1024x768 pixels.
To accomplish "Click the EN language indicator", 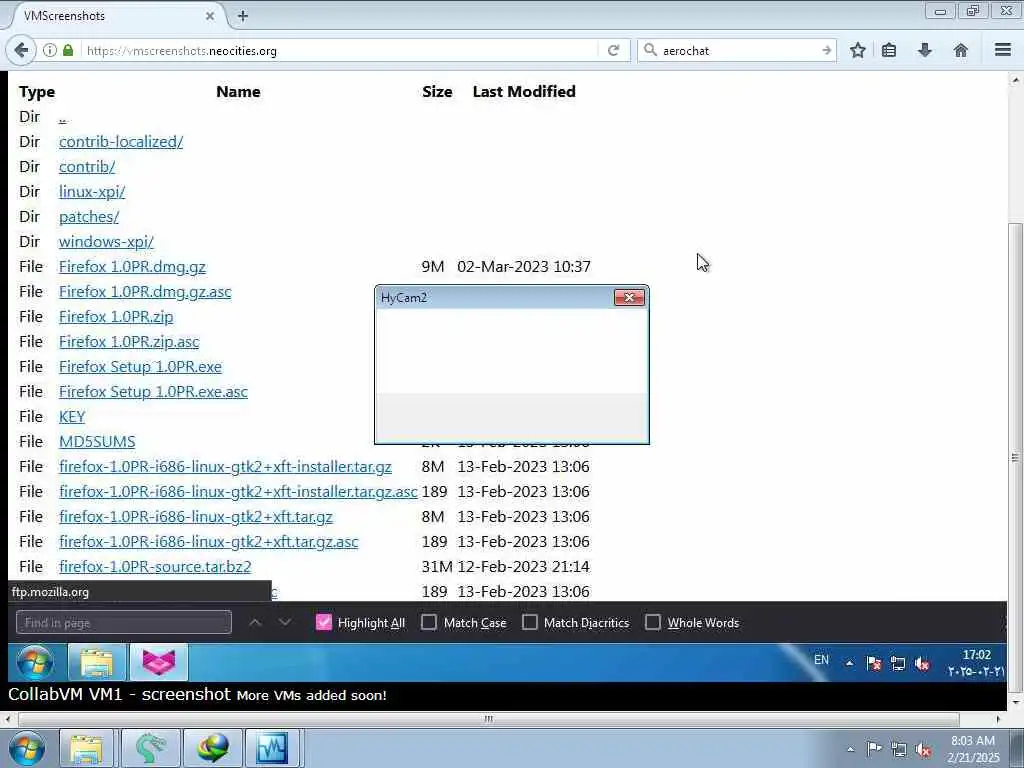I will pyautogui.click(x=822, y=660).
